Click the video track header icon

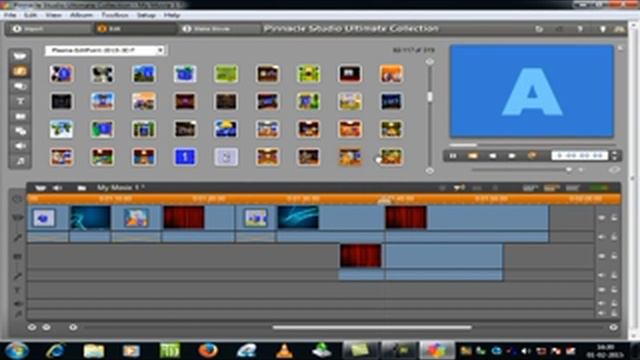click(x=18, y=218)
